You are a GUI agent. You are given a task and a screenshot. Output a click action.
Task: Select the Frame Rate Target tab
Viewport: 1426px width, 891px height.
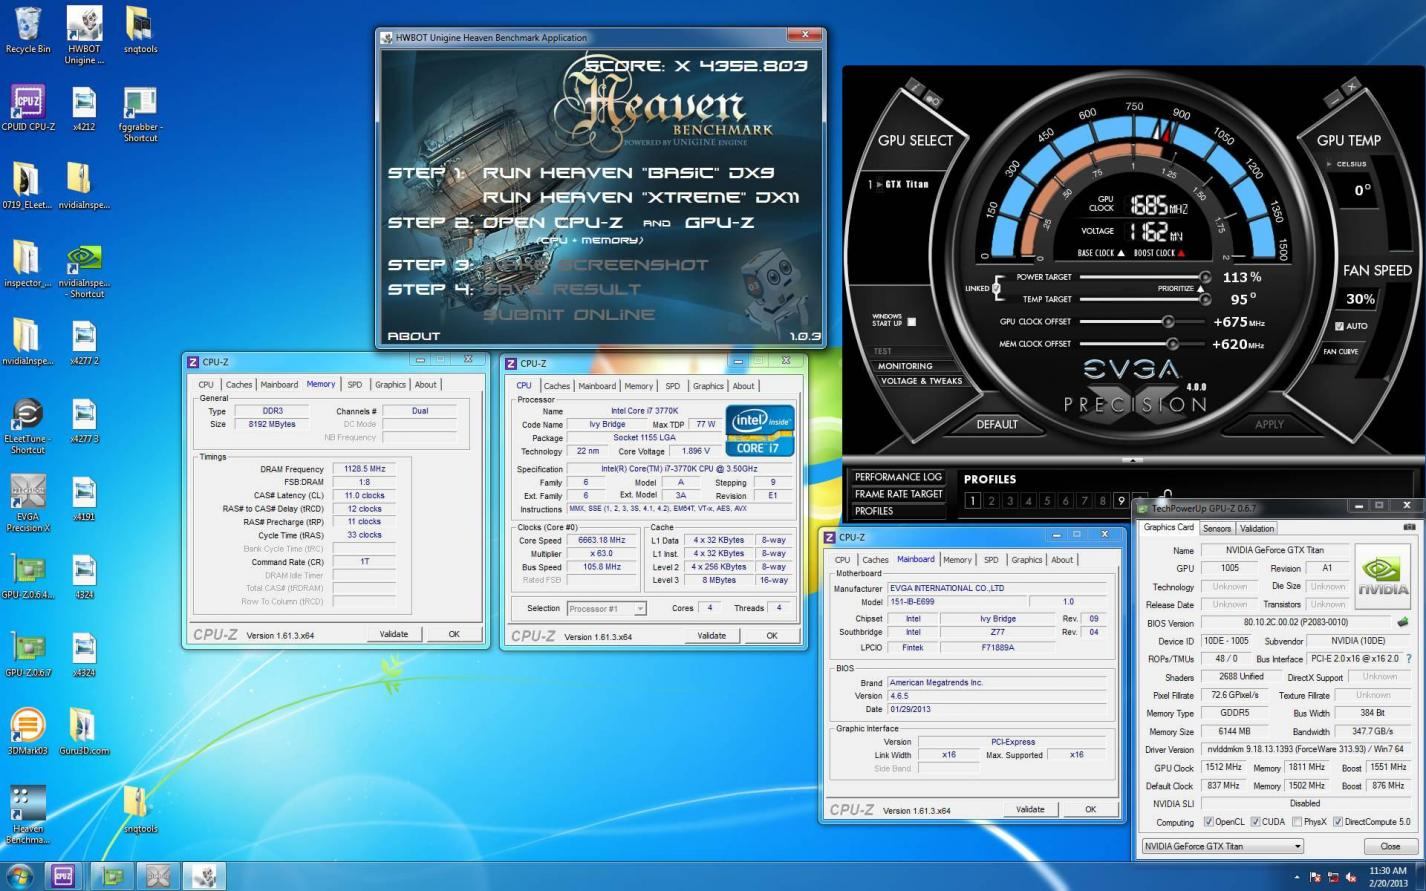pyautogui.click(x=898, y=494)
